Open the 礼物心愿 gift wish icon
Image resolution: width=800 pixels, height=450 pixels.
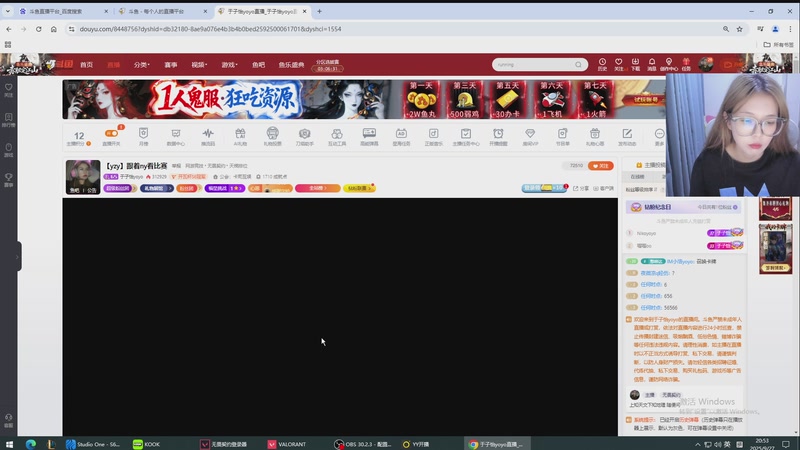point(594,133)
